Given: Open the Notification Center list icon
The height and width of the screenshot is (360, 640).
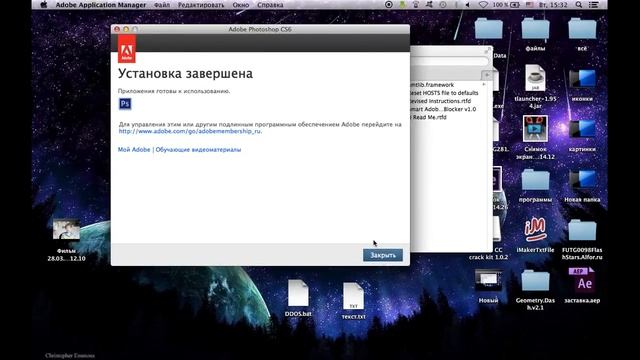Looking at the screenshot, I should (594, 5).
